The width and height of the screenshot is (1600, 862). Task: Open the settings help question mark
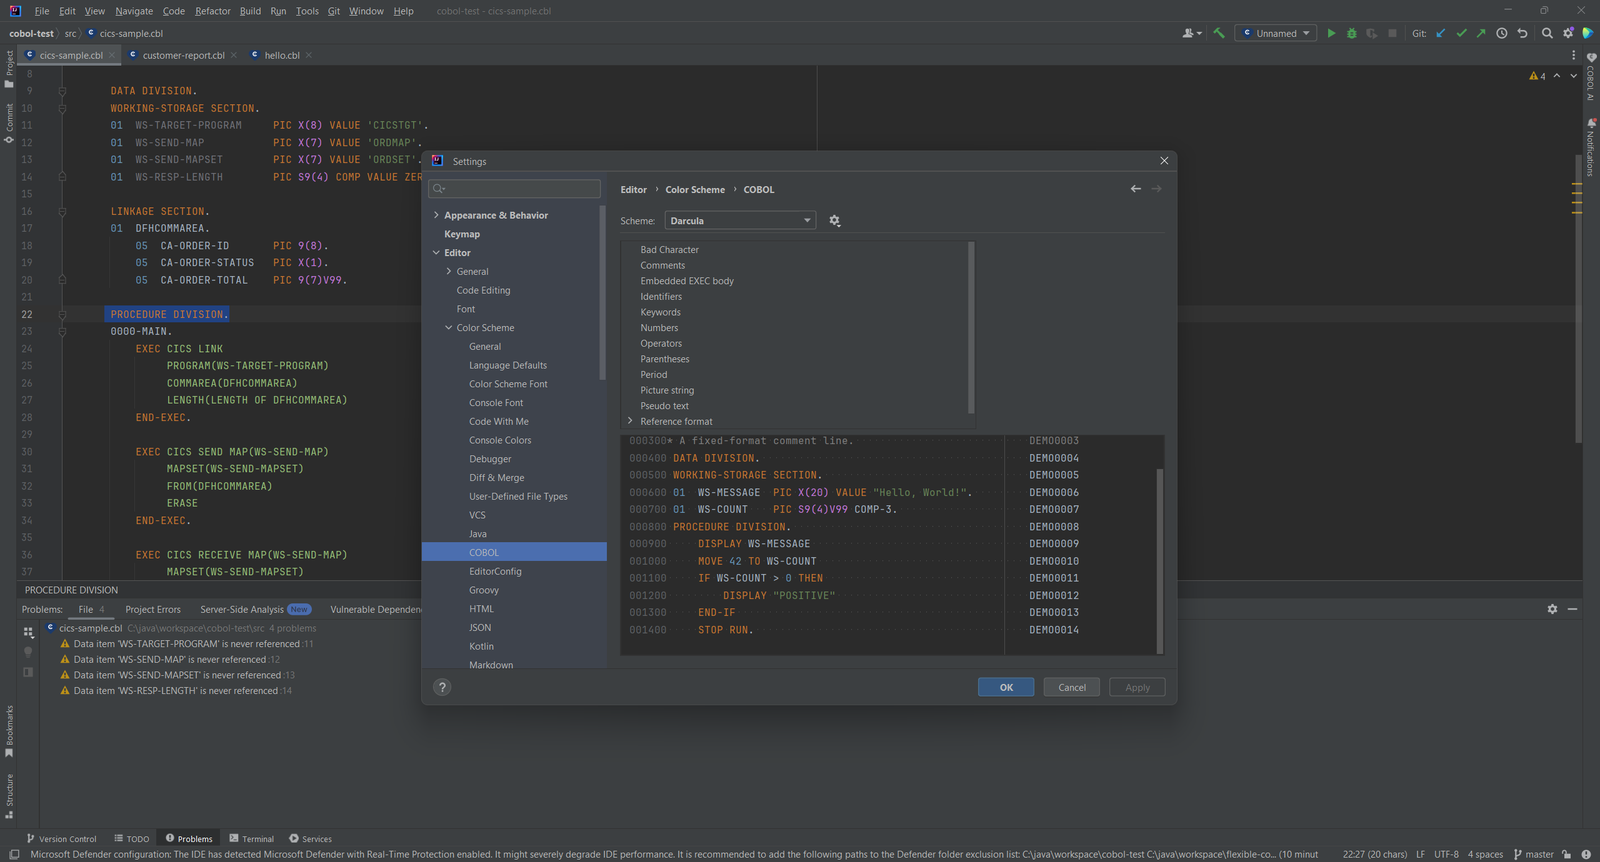coord(442,687)
